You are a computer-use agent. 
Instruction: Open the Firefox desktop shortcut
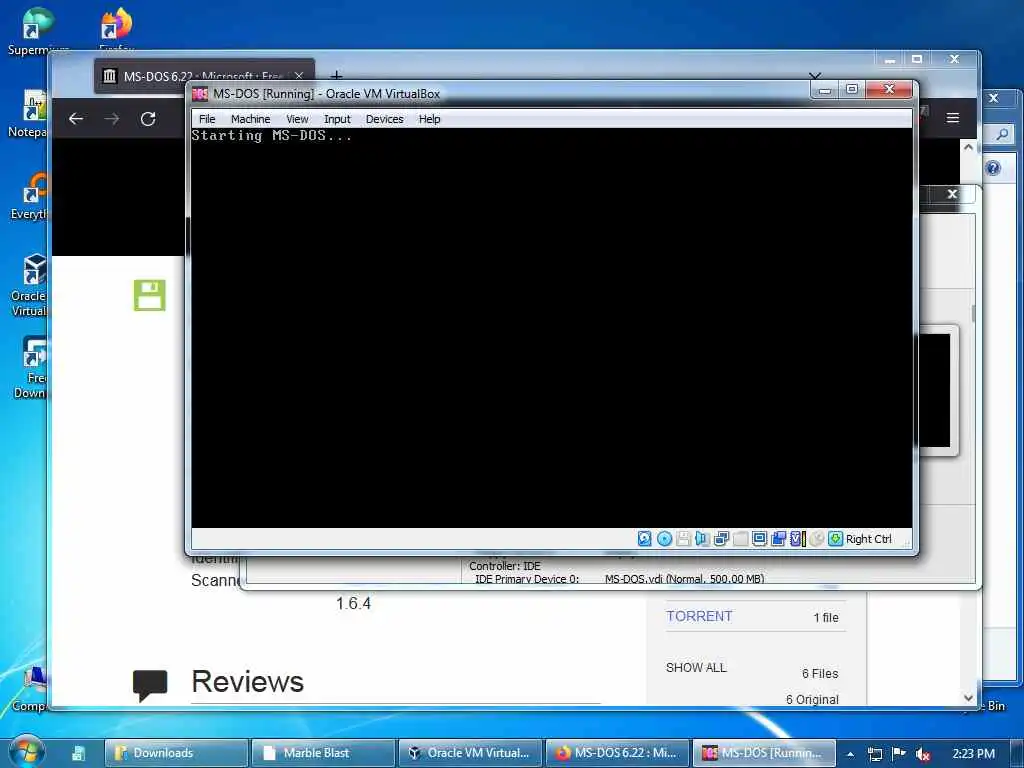coord(117,29)
